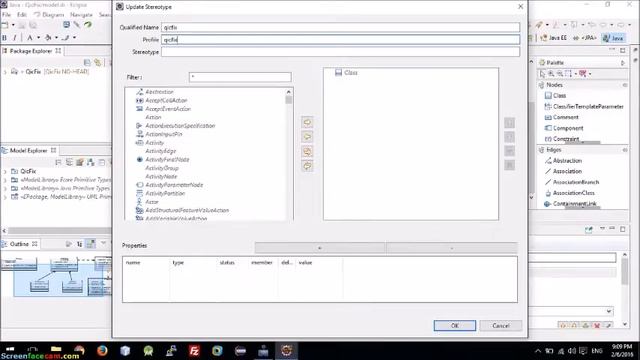The width and height of the screenshot is (640, 360).
Task: Click the Profile text field
Action: pos(340,40)
